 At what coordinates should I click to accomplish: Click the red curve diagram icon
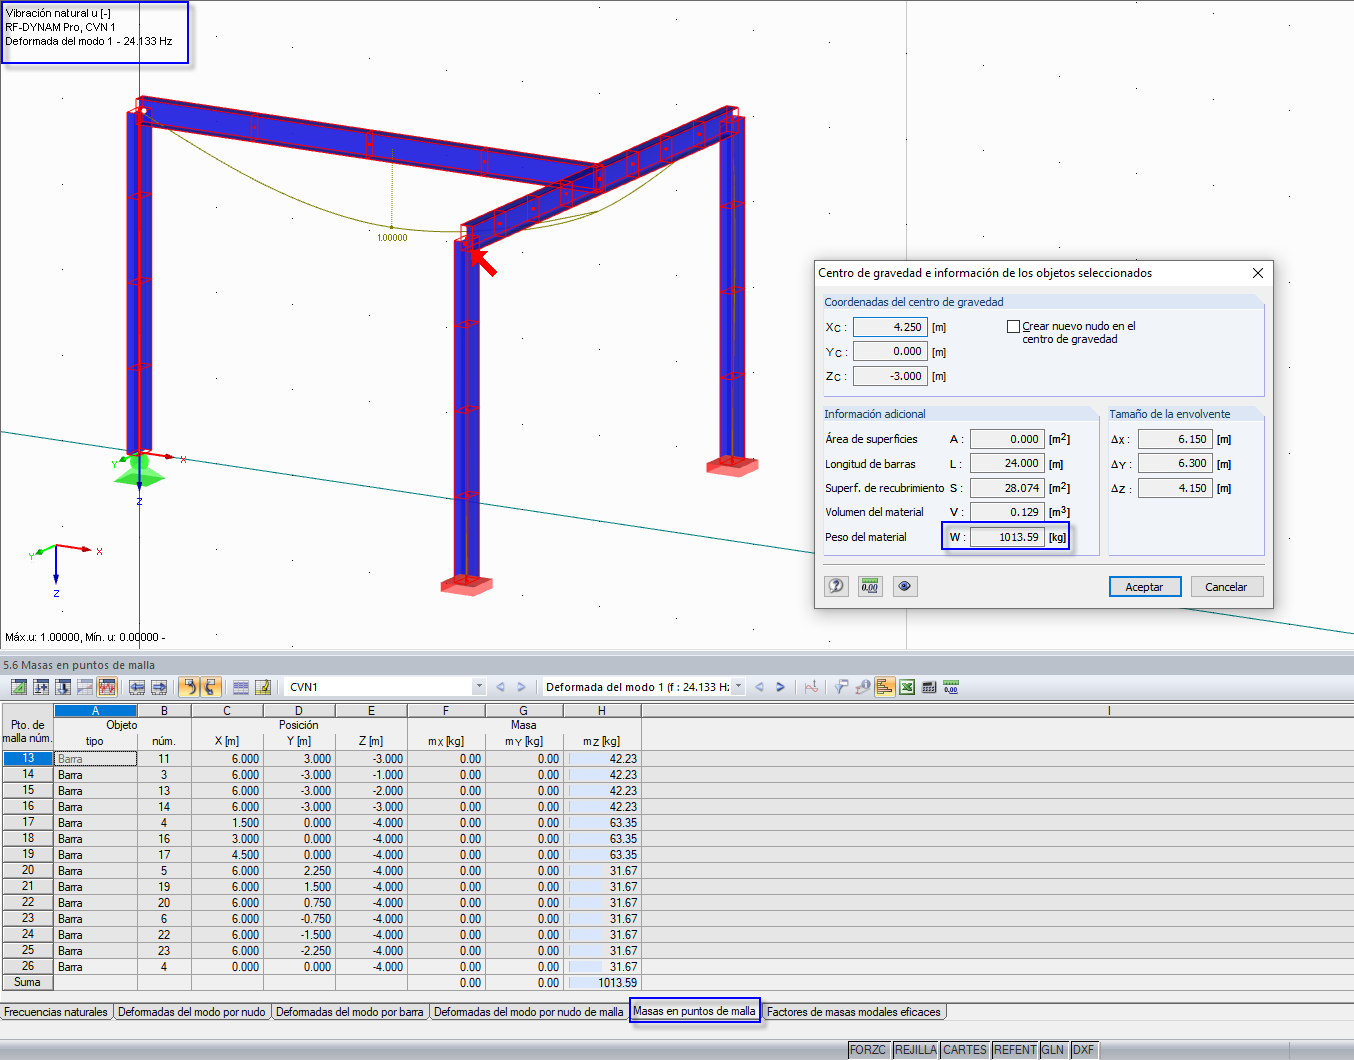coord(811,687)
